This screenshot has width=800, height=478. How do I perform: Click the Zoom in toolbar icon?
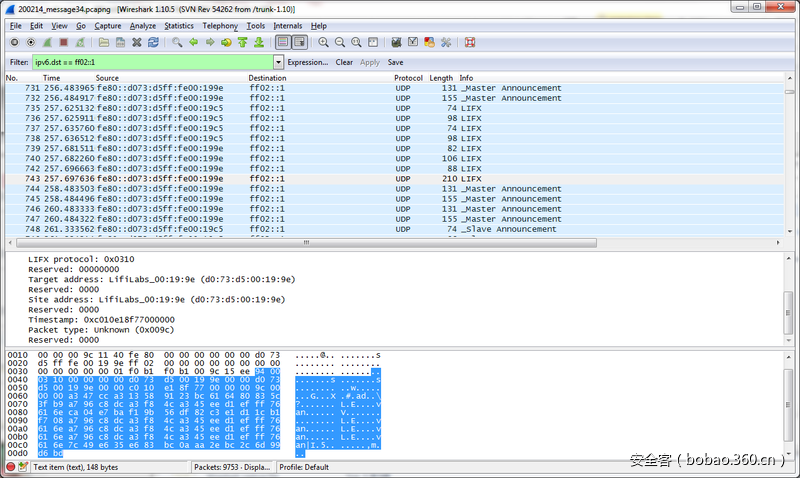(323, 43)
